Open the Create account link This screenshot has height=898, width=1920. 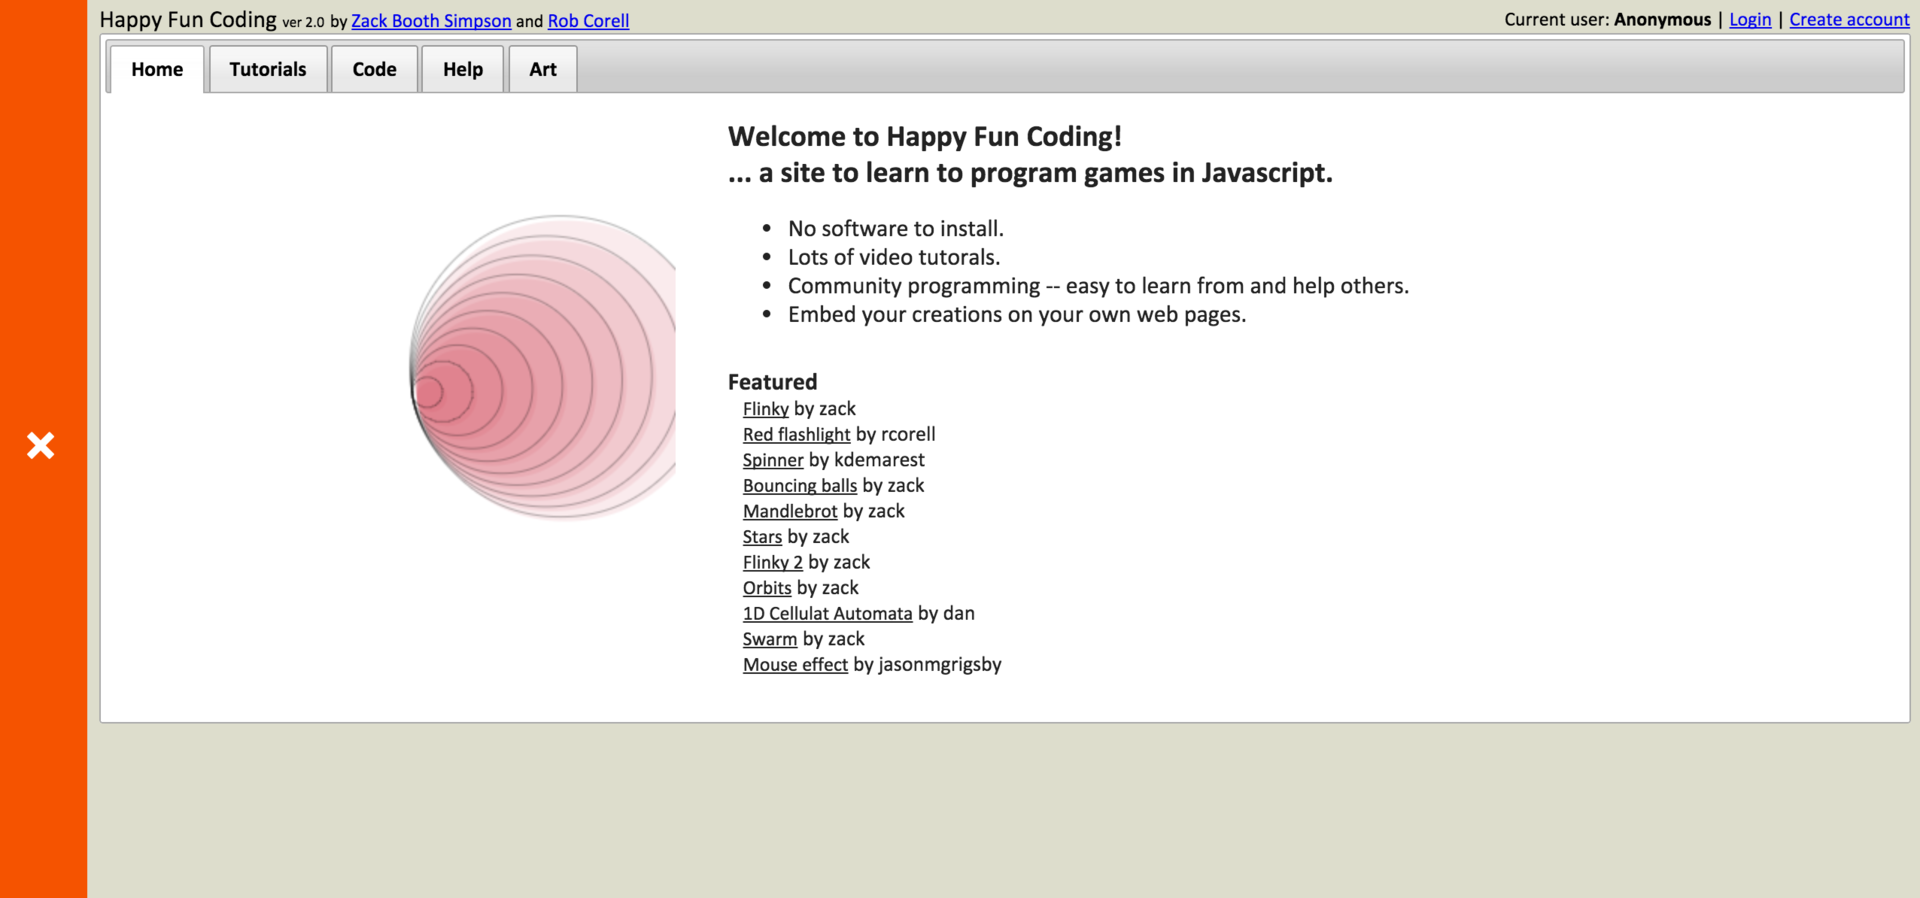point(1849,20)
